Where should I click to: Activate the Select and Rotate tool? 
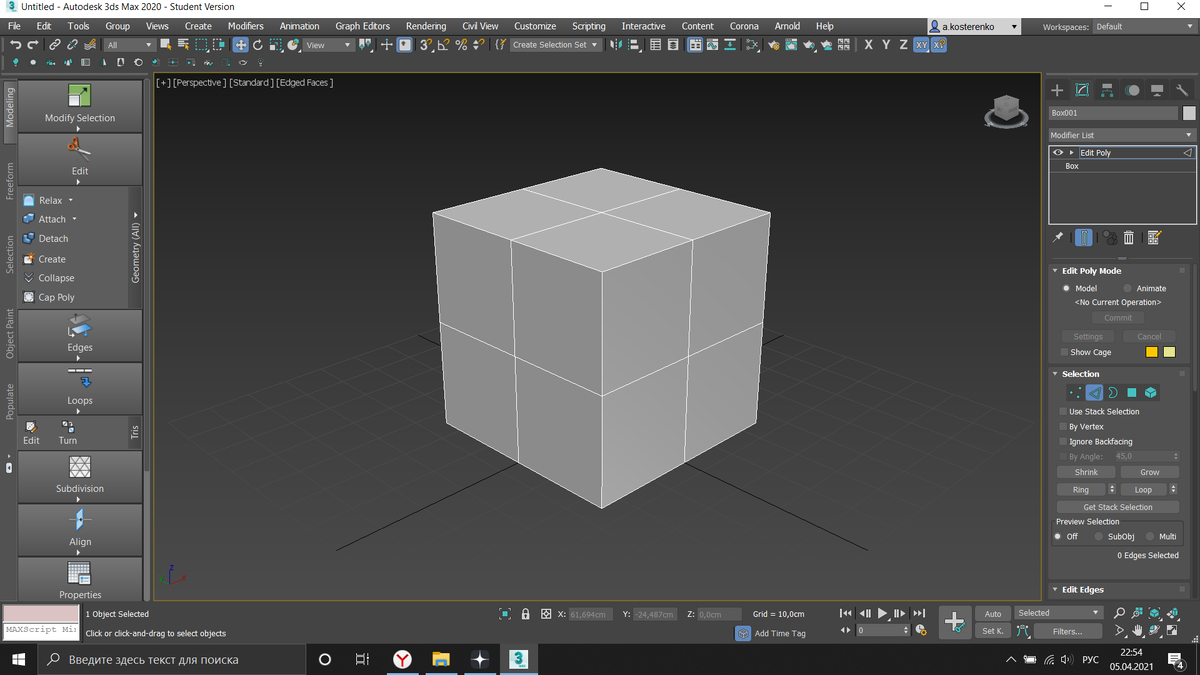[258, 45]
